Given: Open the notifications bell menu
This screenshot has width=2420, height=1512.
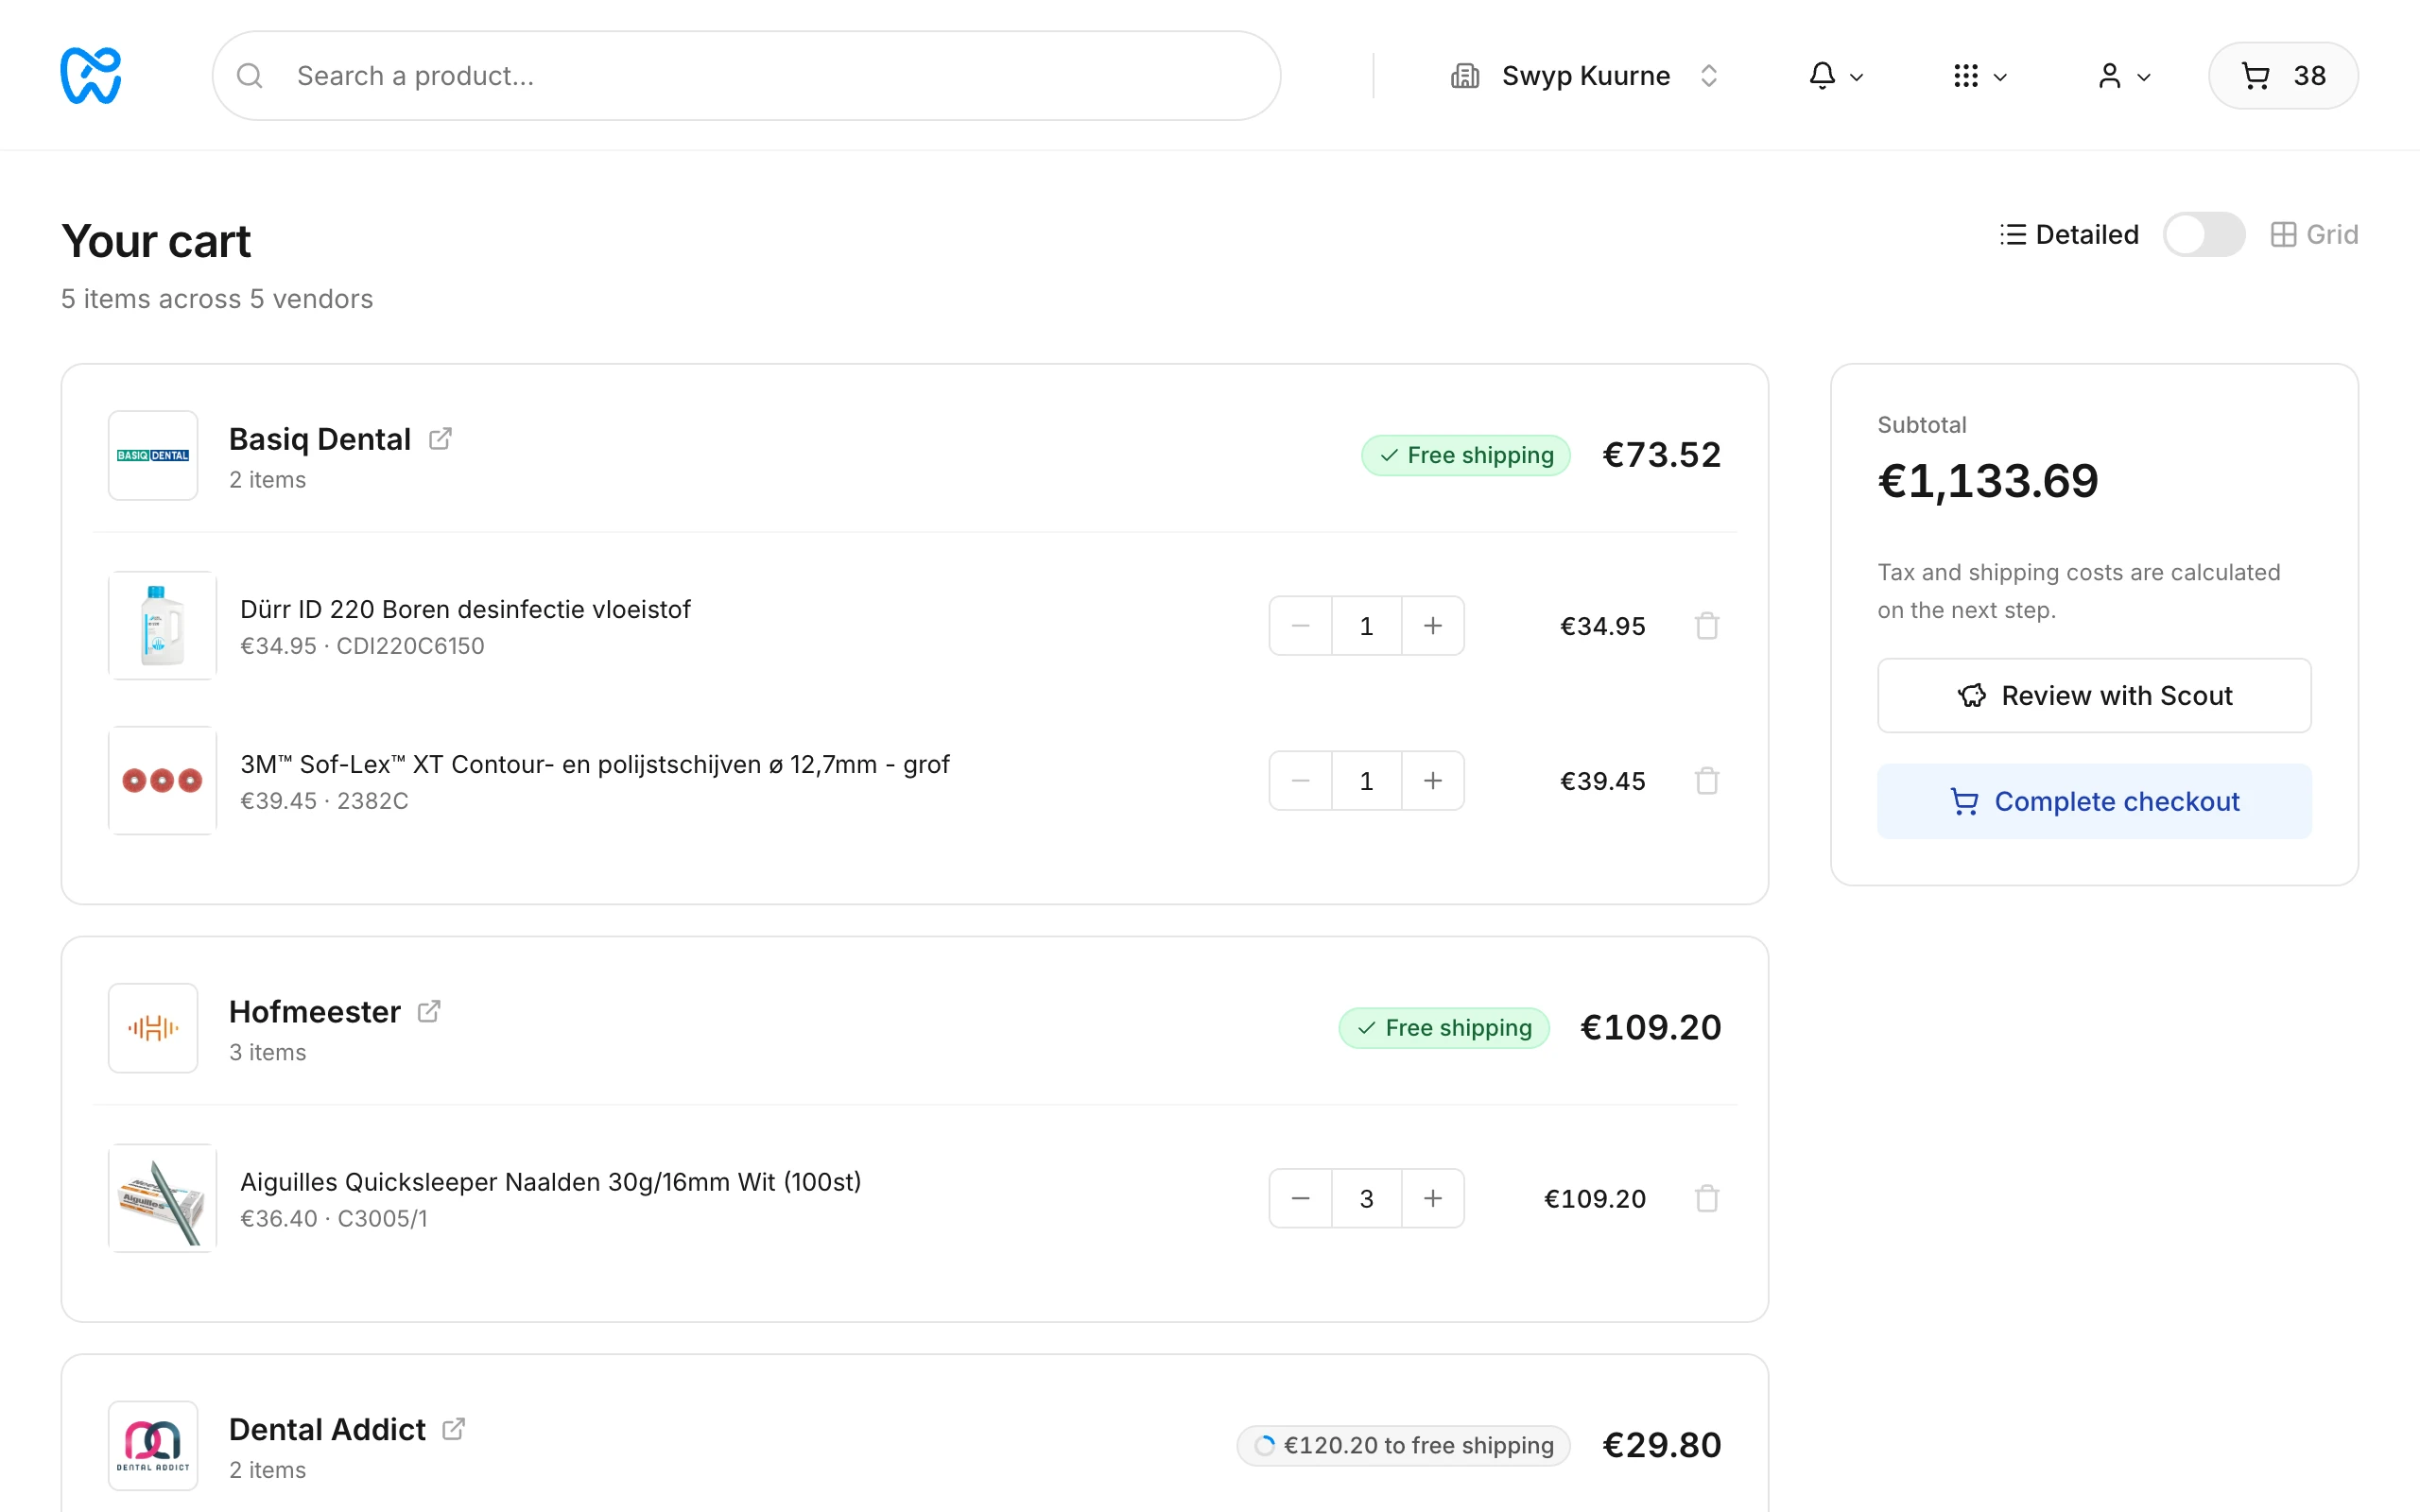Looking at the screenshot, I should (1835, 76).
